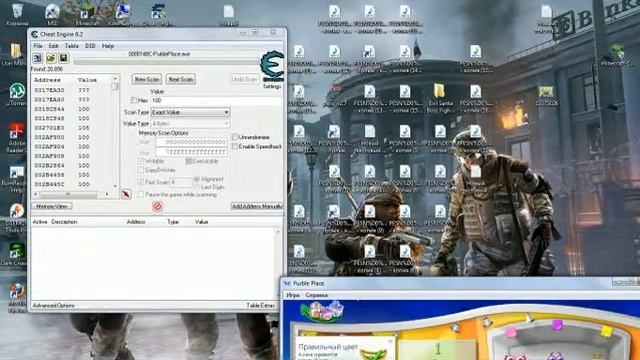
Task: Select the Evil Santa Boss Fight folder
Action: pyautogui.click(x=440, y=98)
